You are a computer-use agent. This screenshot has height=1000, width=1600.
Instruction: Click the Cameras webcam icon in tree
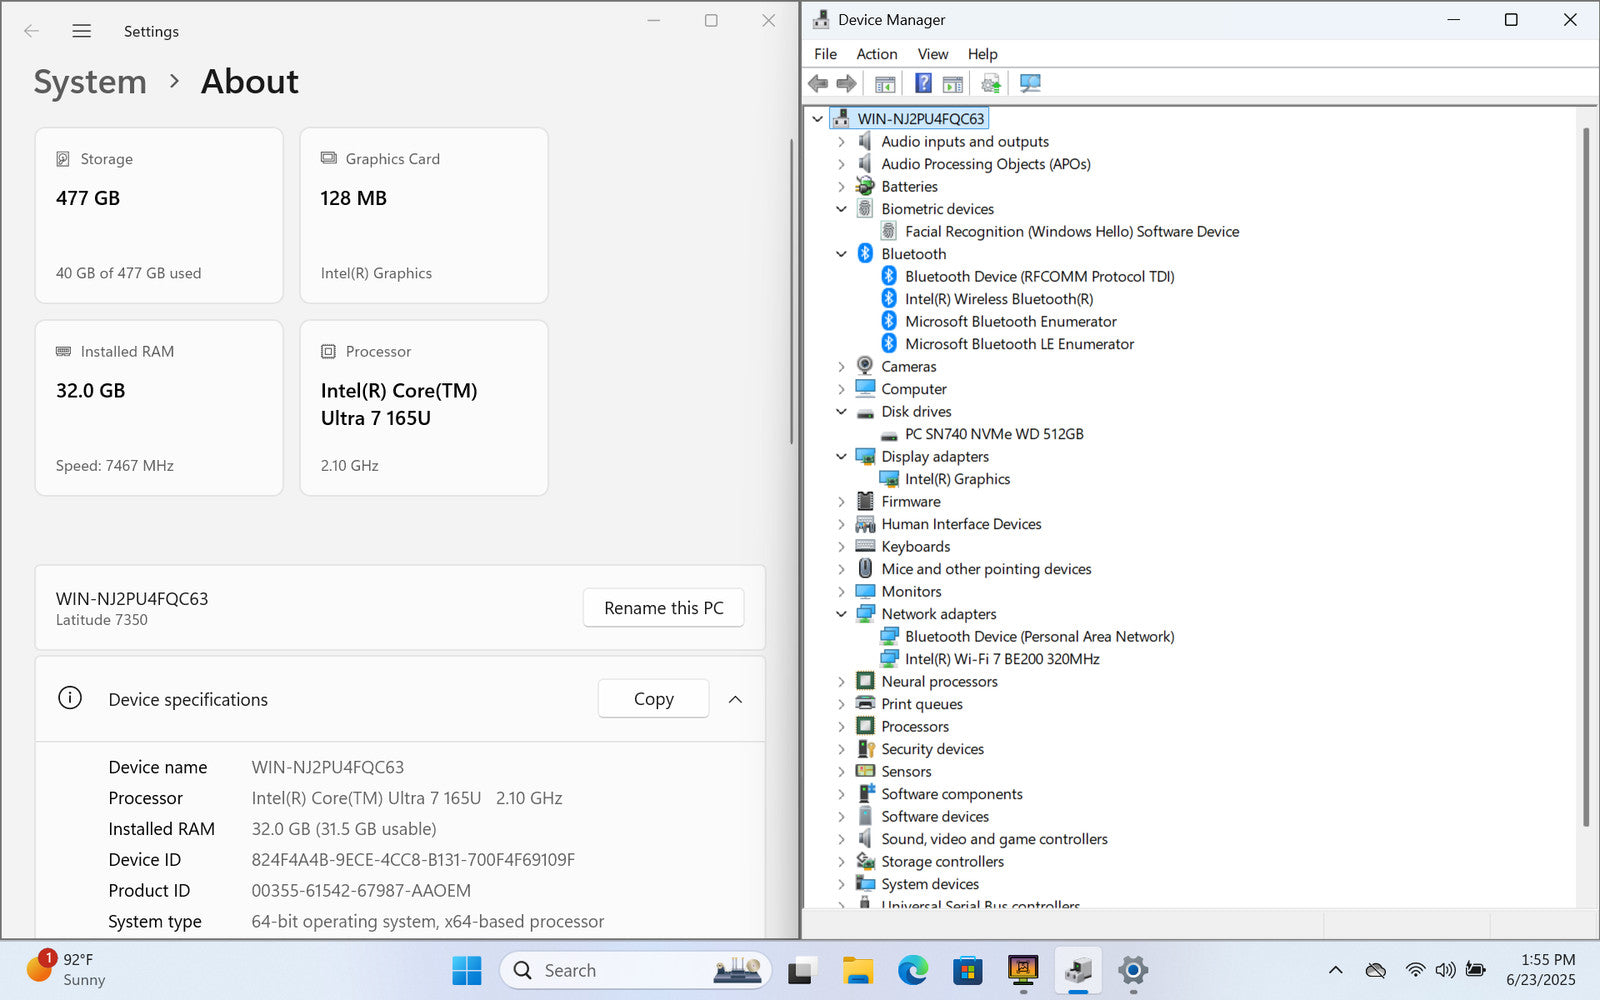tap(865, 366)
